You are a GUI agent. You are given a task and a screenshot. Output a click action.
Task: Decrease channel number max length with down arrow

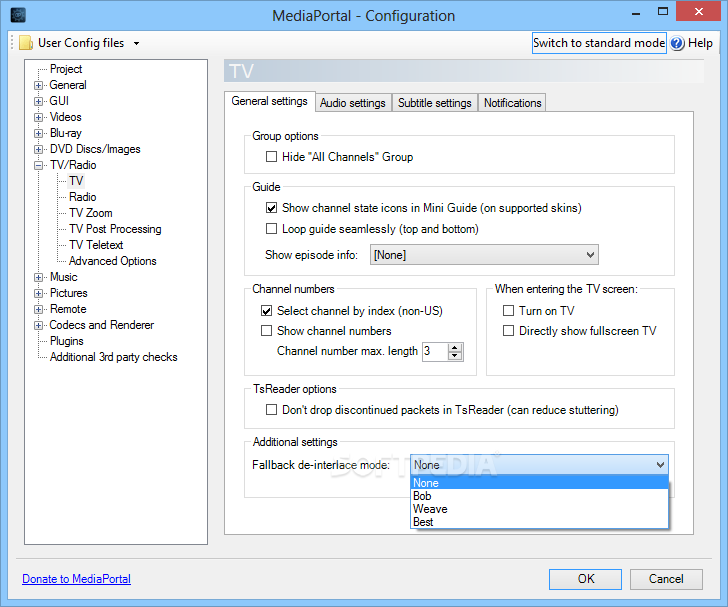pyautogui.click(x=455, y=356)
